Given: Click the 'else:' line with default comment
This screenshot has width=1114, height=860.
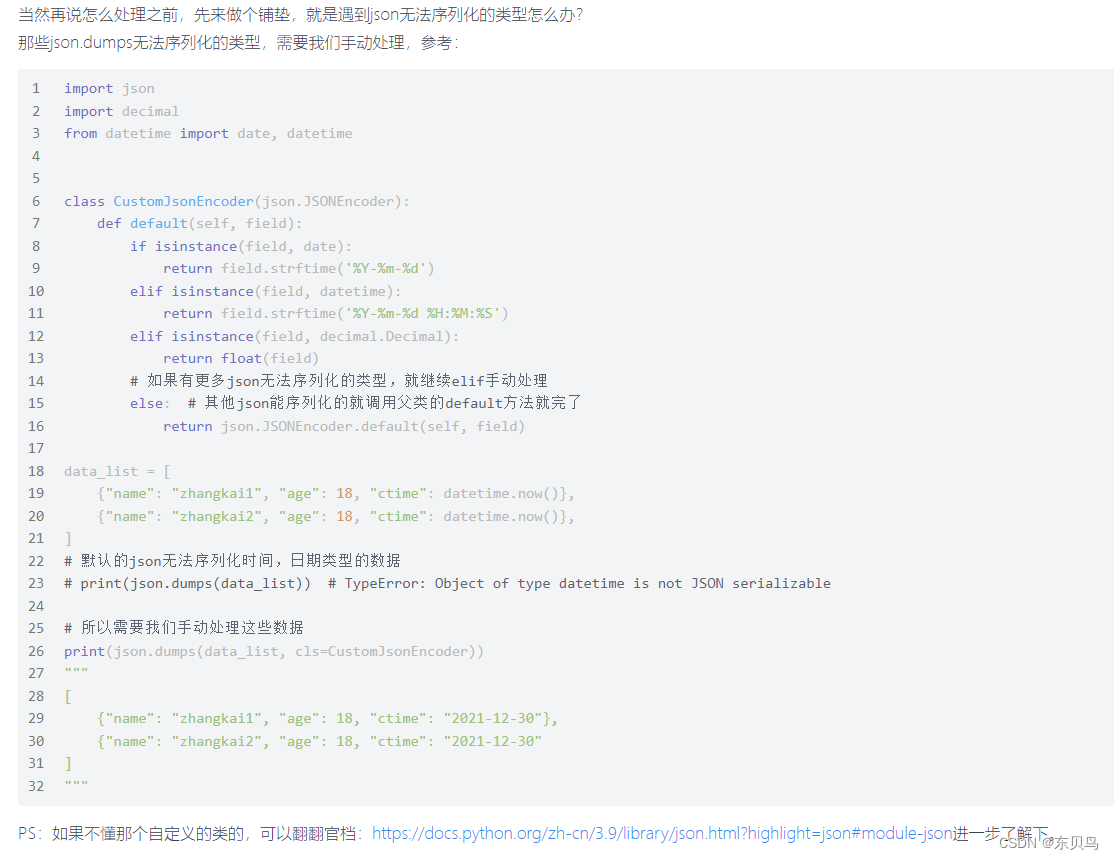Looking at the screenshot, I should (x=355, y=403).
